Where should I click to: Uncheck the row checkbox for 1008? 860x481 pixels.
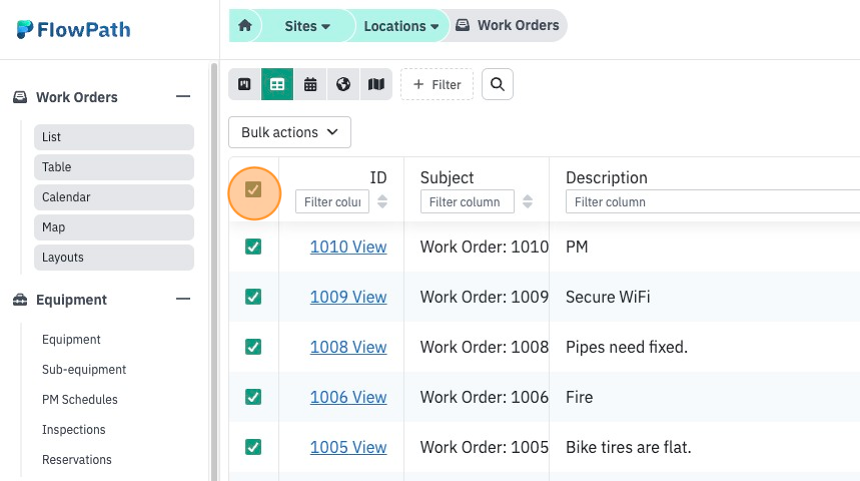253,347
